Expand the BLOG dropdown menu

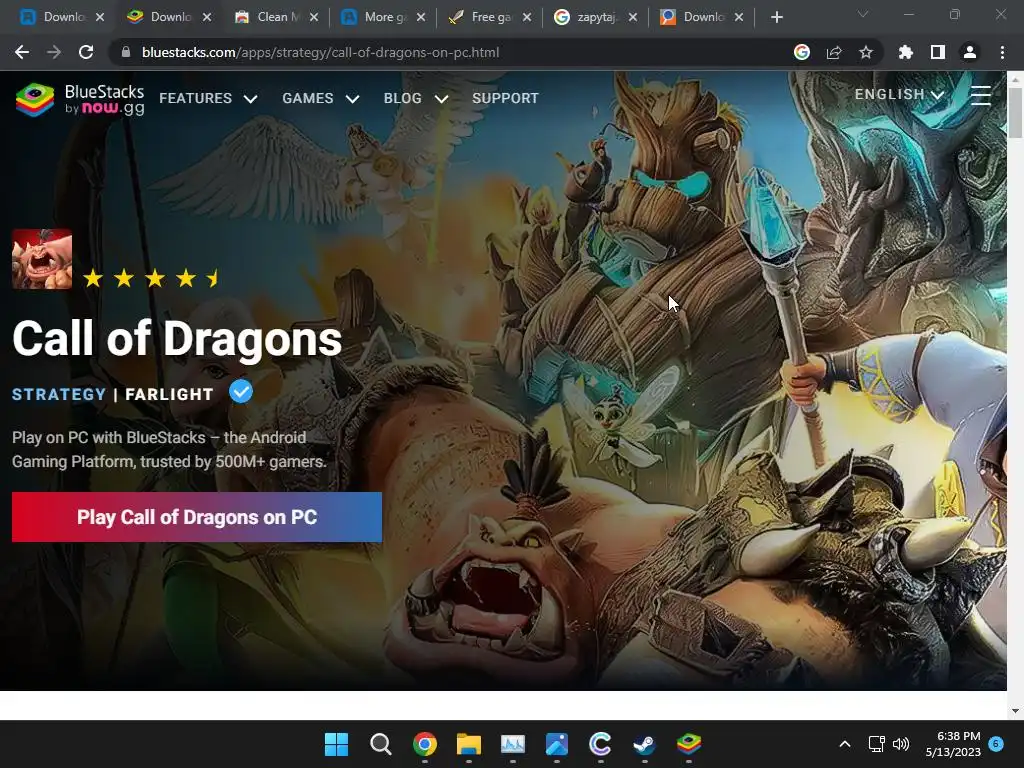(x=416, y=98)
